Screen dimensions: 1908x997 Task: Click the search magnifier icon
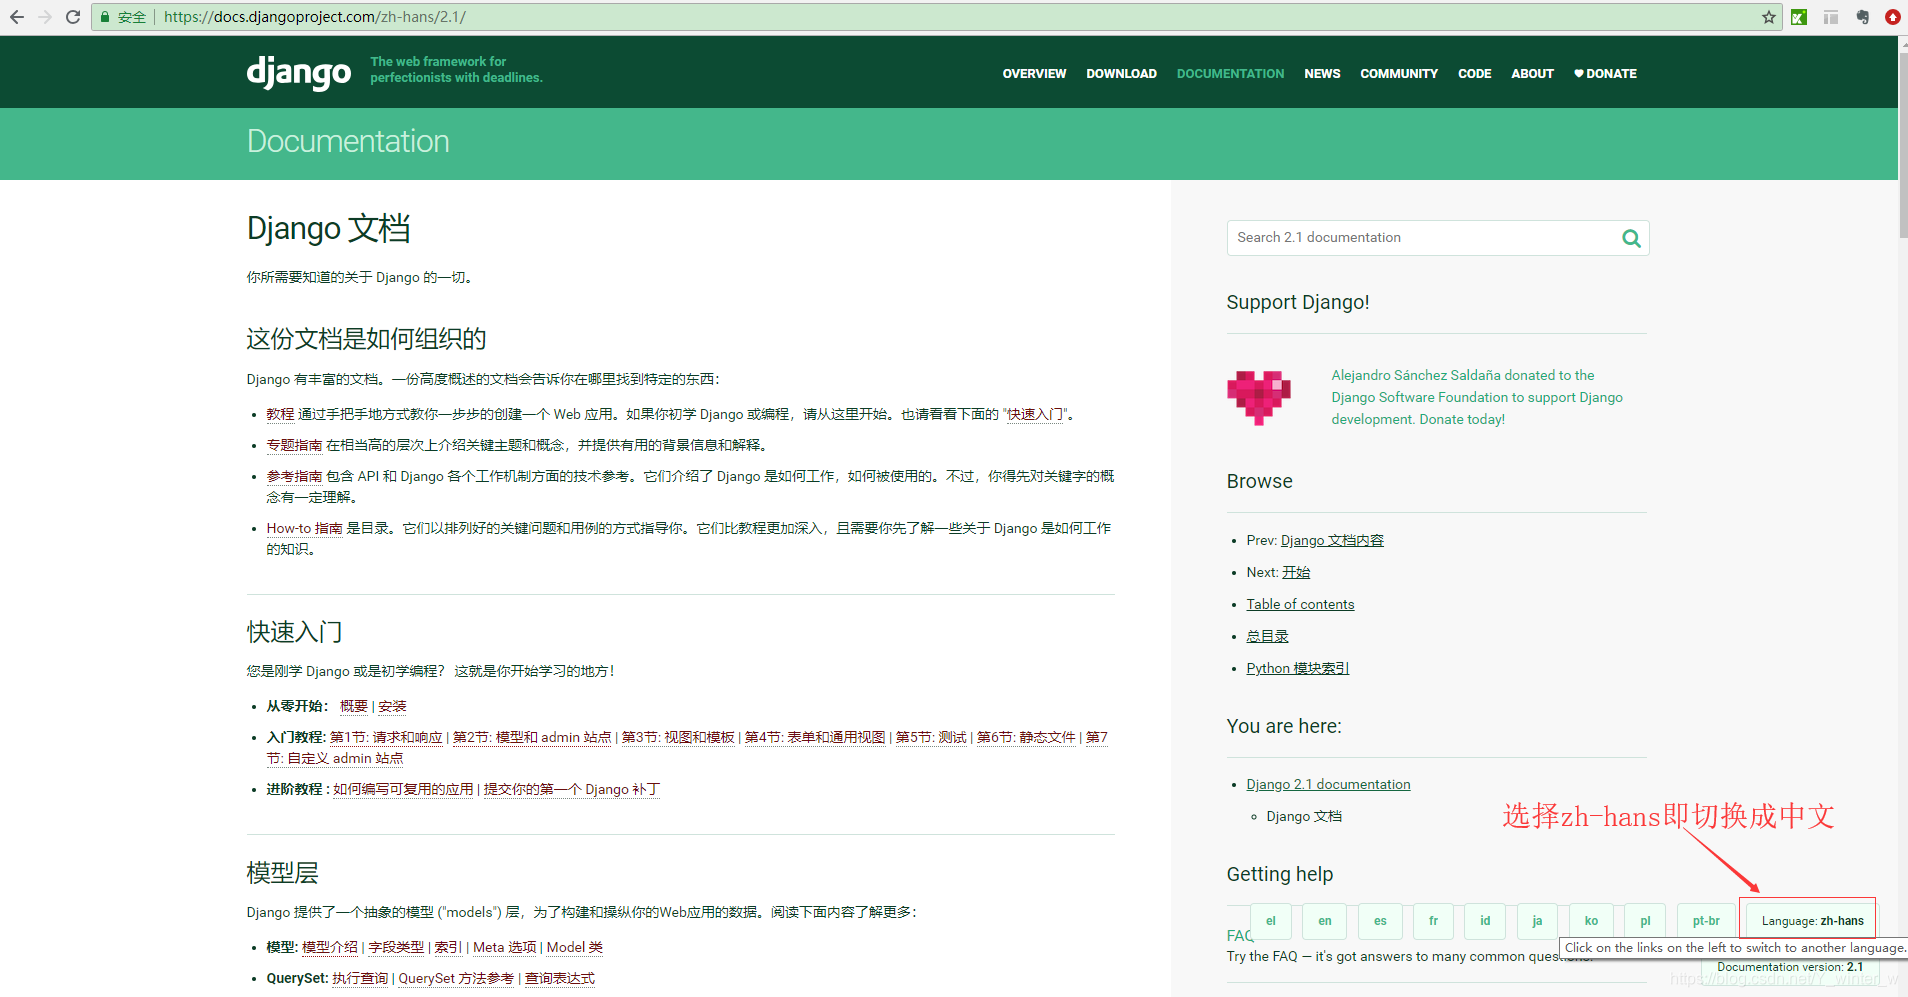point(1631,238)
